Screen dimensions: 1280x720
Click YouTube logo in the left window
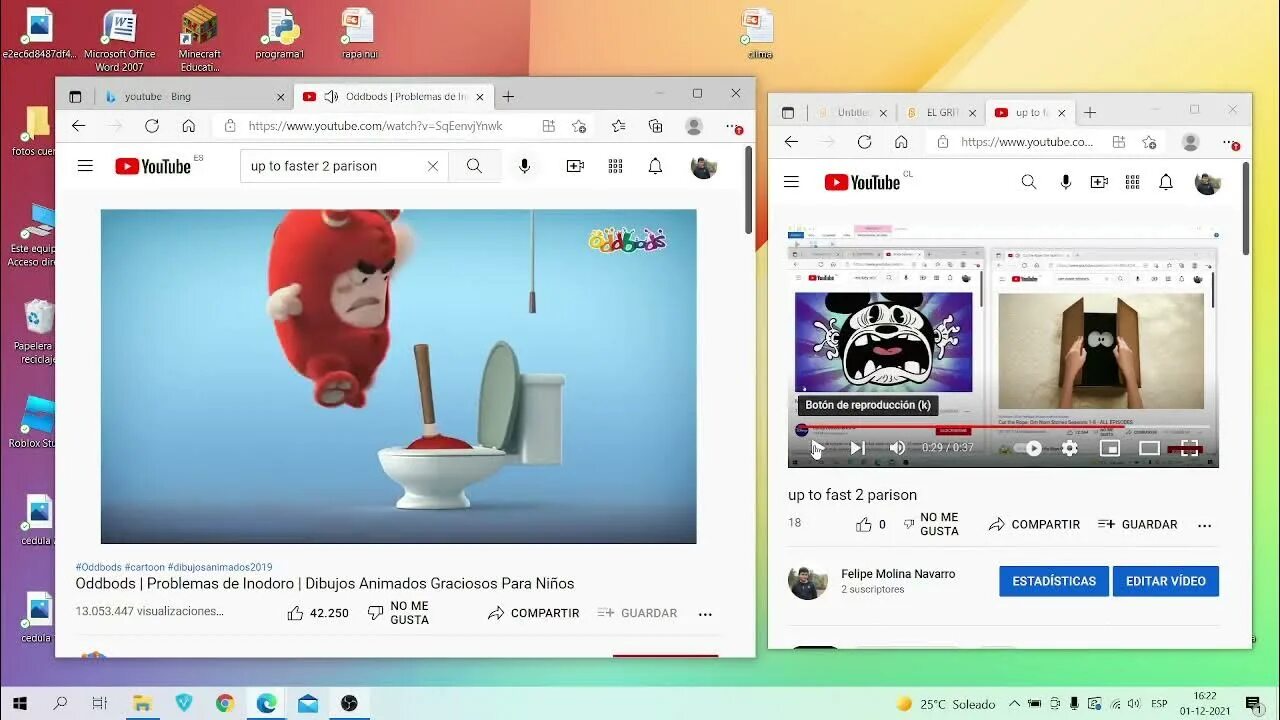pyautogui.click(x=153, y=166)
